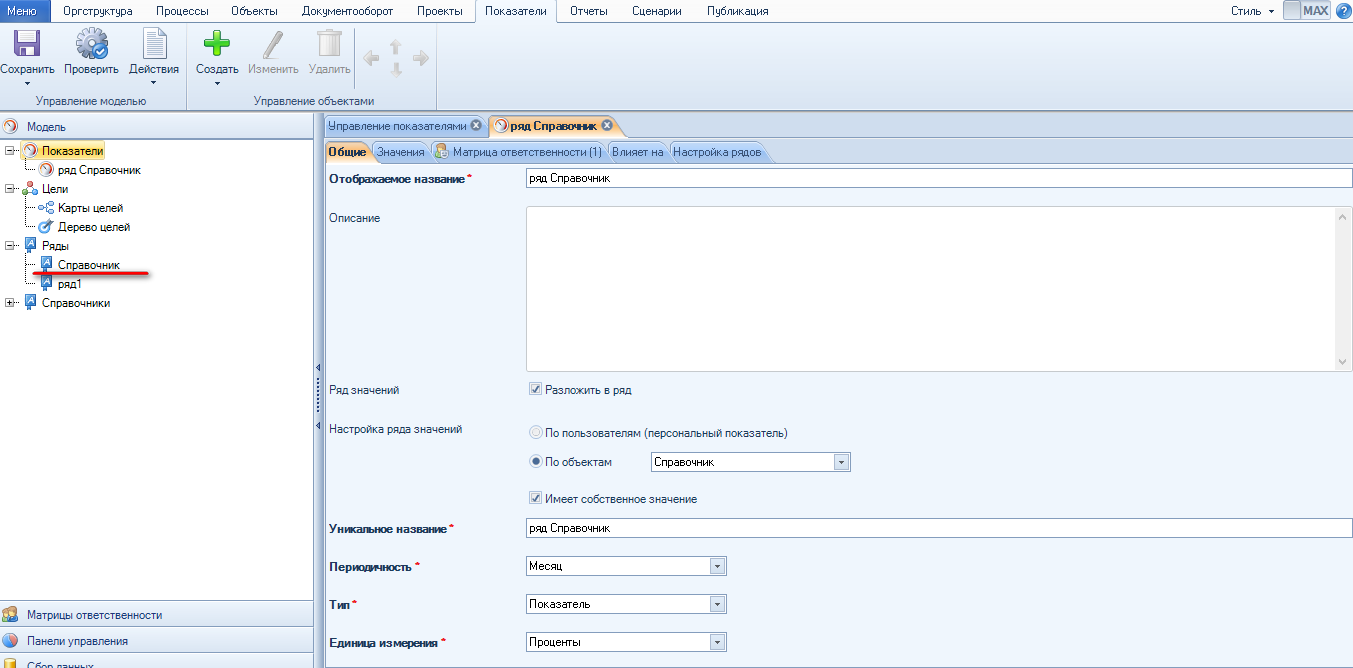Screen dimensions: 1353x668
Task: Open the Матрицы ответственности panel icon
Action: pos(11,615)
